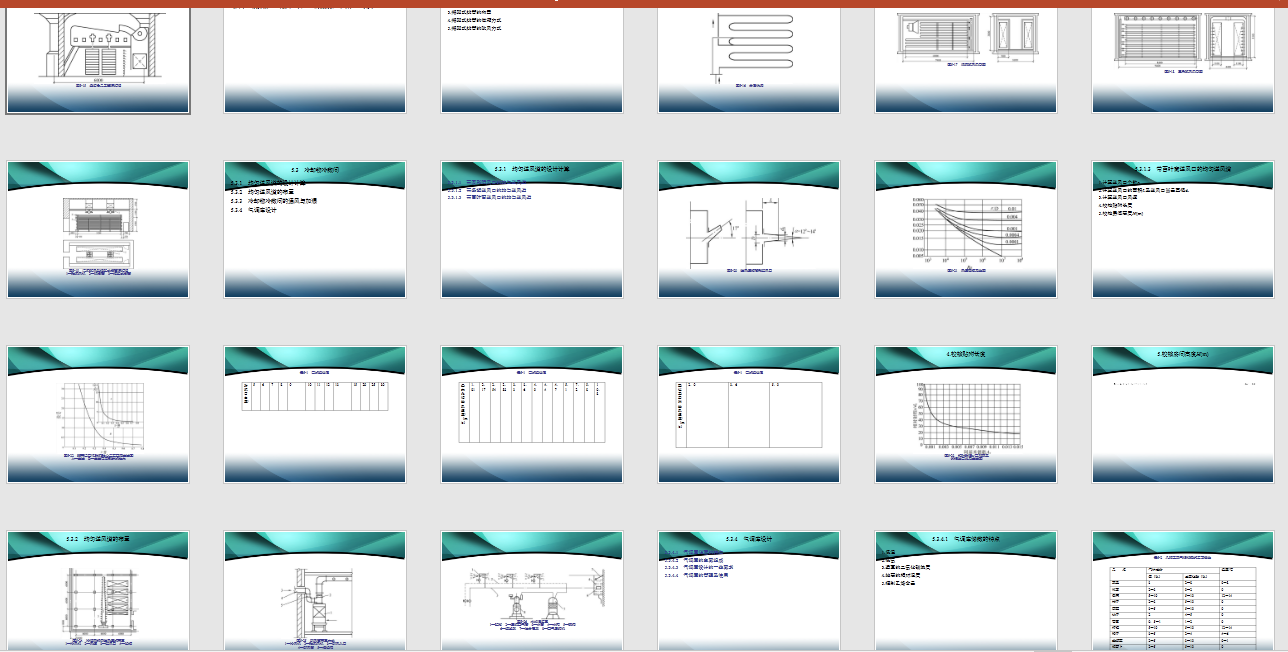Screen dimensions: 1288x652
Task: Select the table slide with many filled number columns
Action: point(532,415)
